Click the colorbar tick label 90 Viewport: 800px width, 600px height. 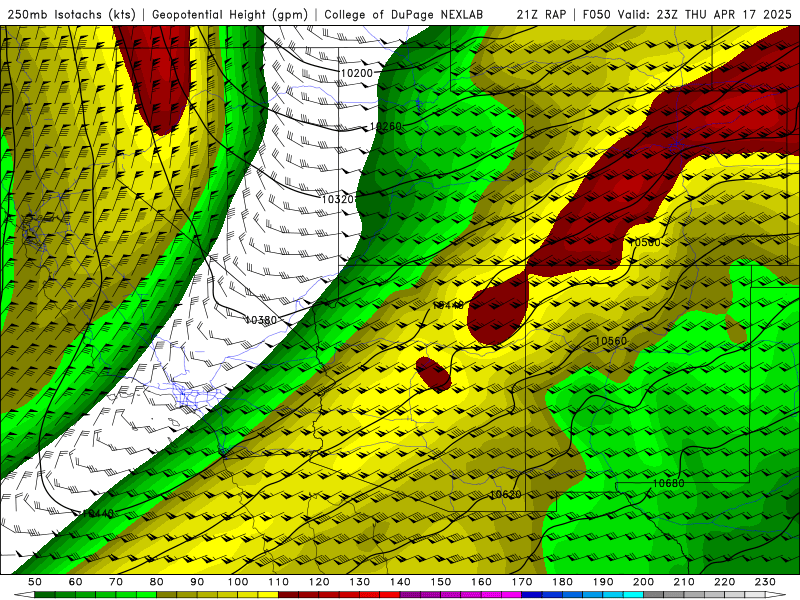pos(197,582)
